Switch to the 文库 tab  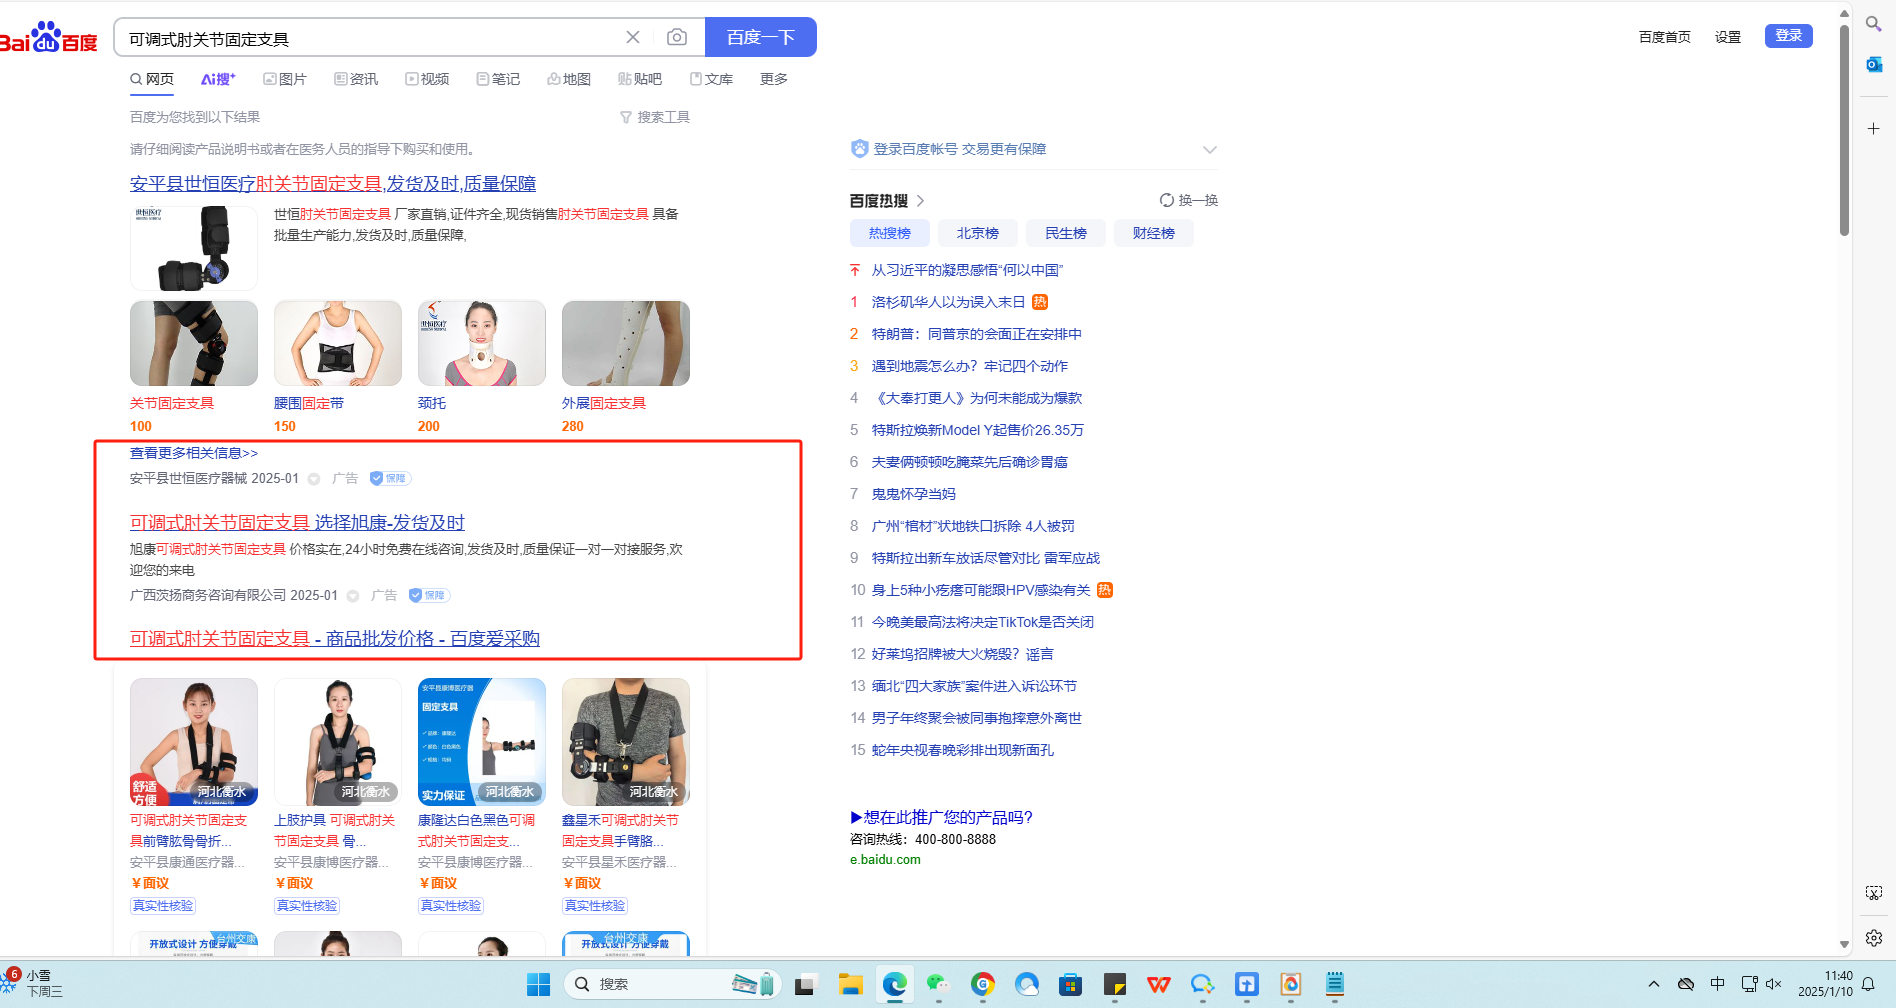pos(711,79)
